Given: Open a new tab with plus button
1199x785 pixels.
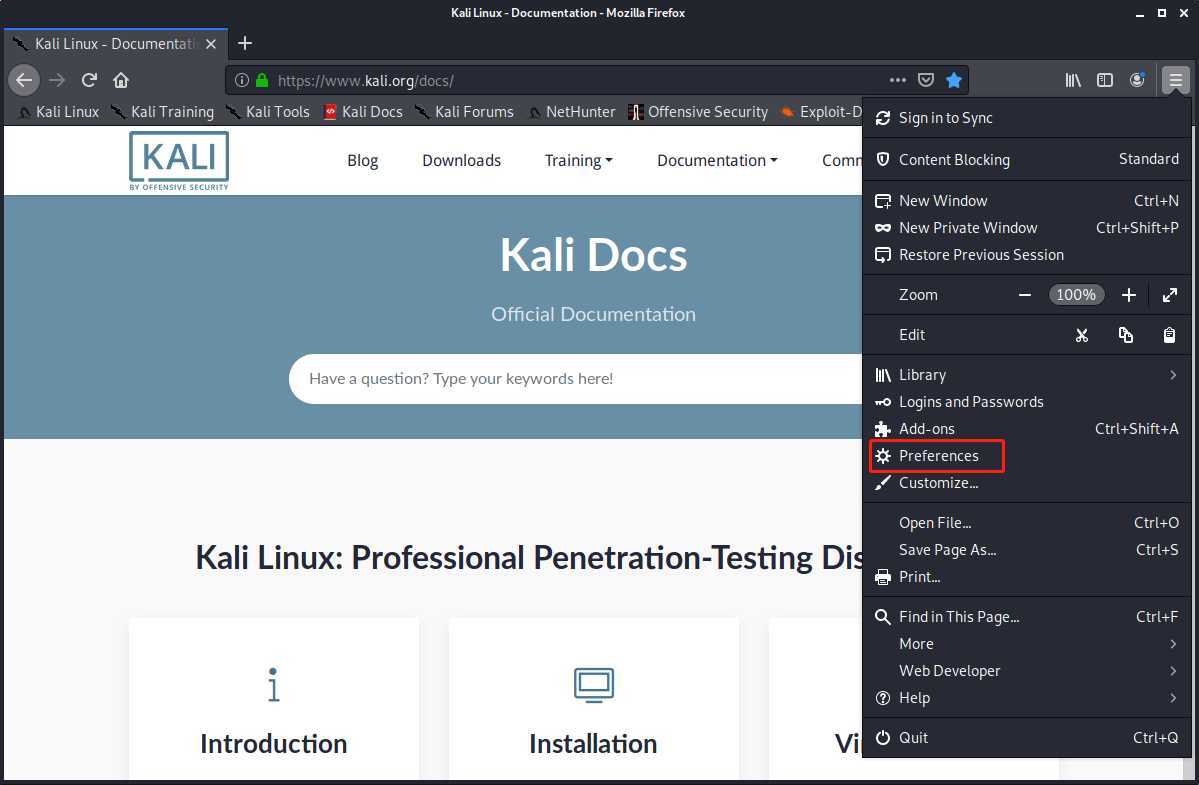Looking at the screenshot, I should pyautogui.click(x=245, y=44).
